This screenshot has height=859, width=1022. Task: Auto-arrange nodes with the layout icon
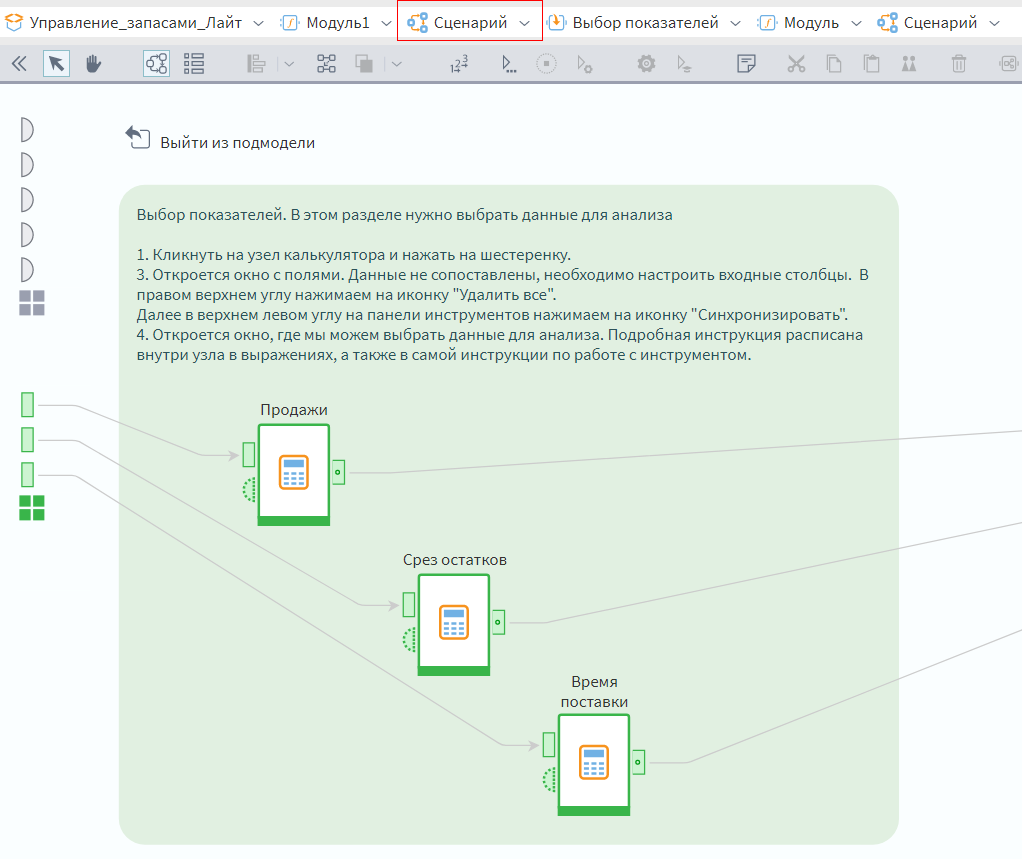click(325, 62)
